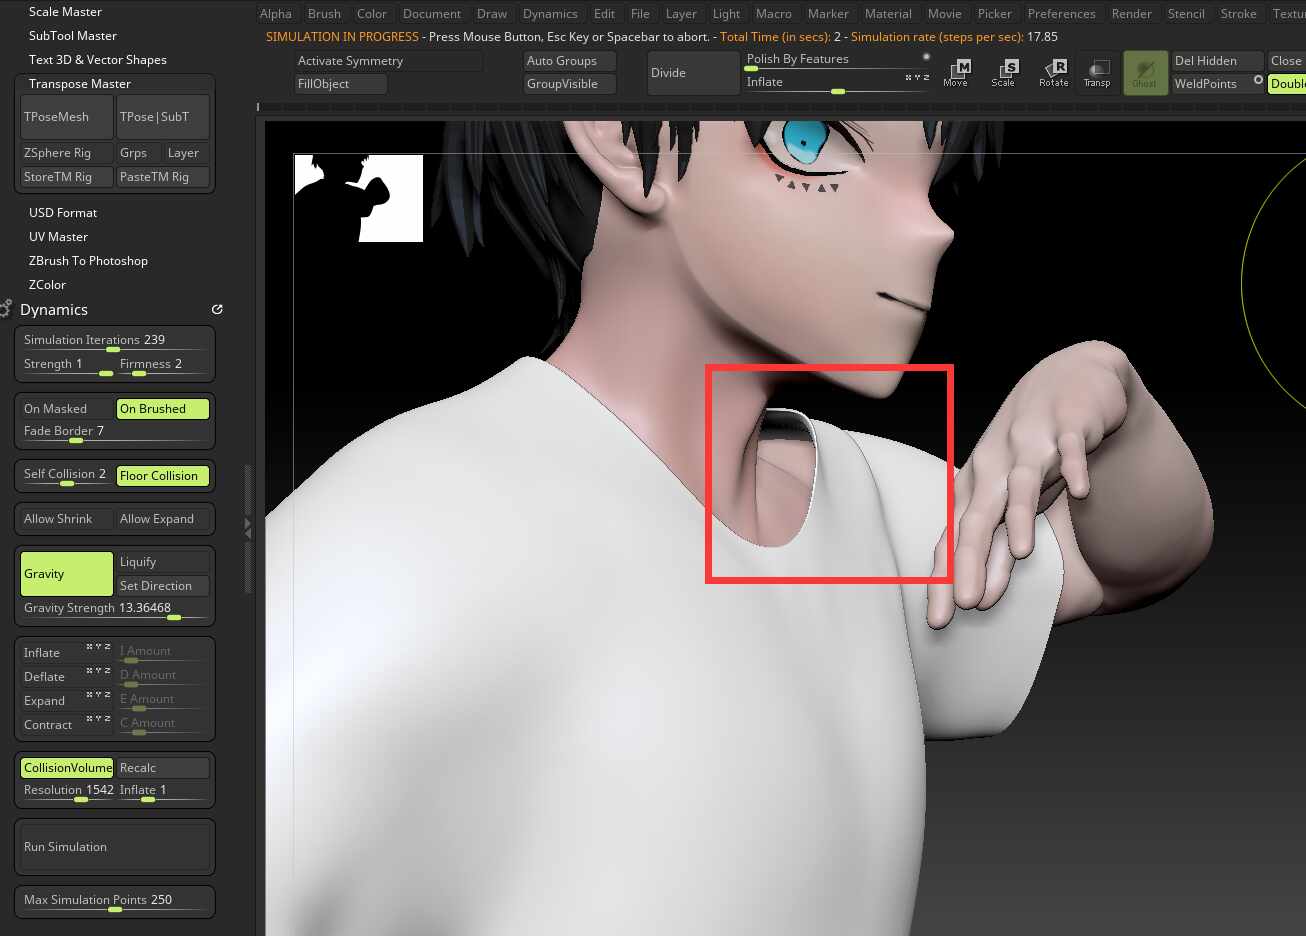Click the silhouette view thumbnail
Screen dimensions: 1306x936
(359, 198)
